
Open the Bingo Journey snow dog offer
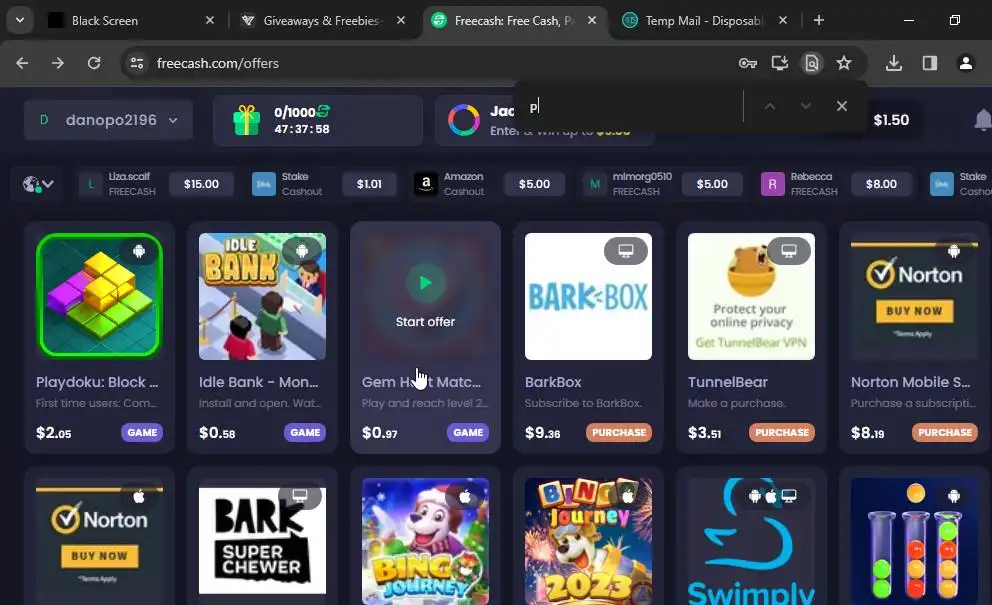point(425,541)
